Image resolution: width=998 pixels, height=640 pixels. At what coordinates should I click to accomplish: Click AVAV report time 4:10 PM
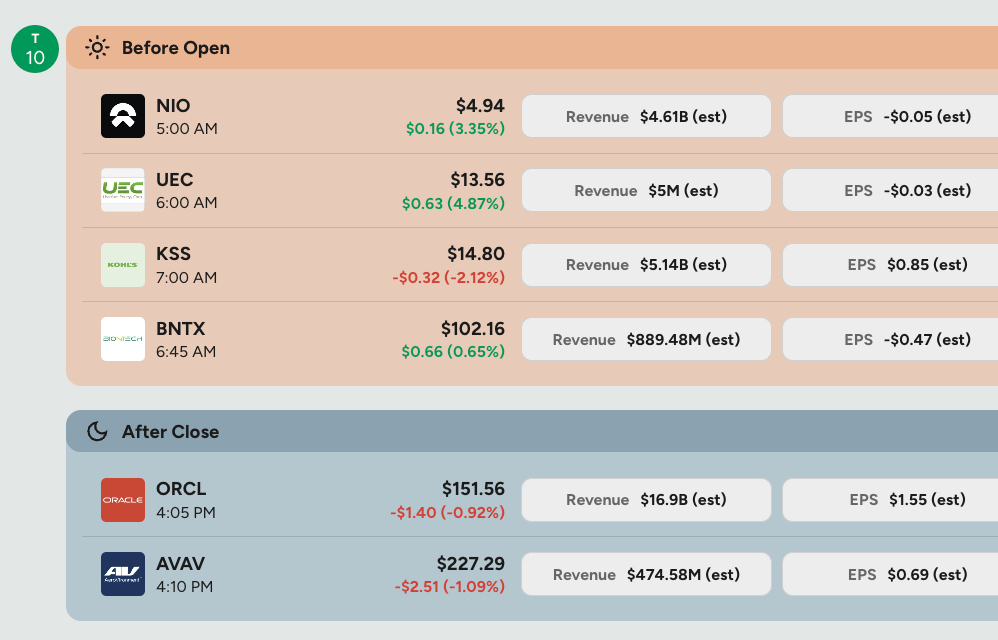(185, 586)
